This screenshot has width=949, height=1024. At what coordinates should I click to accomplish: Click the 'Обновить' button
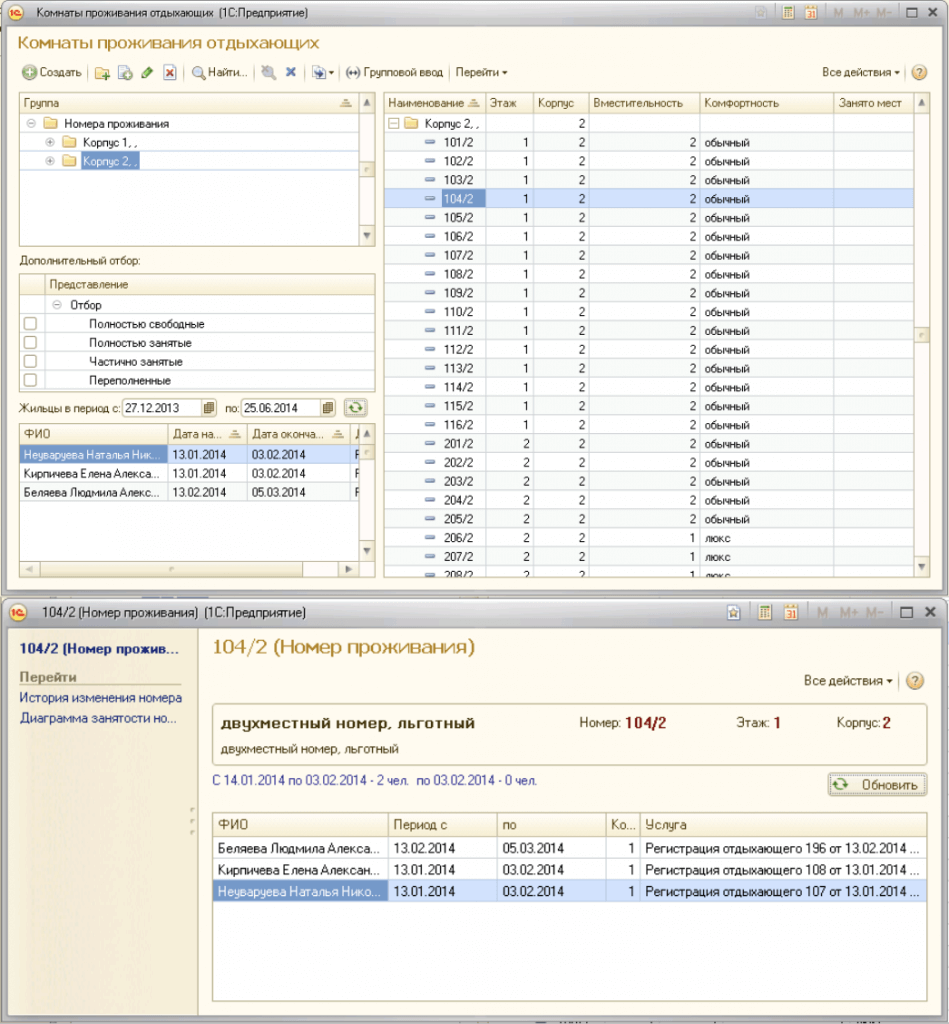[x=878, y=785]
